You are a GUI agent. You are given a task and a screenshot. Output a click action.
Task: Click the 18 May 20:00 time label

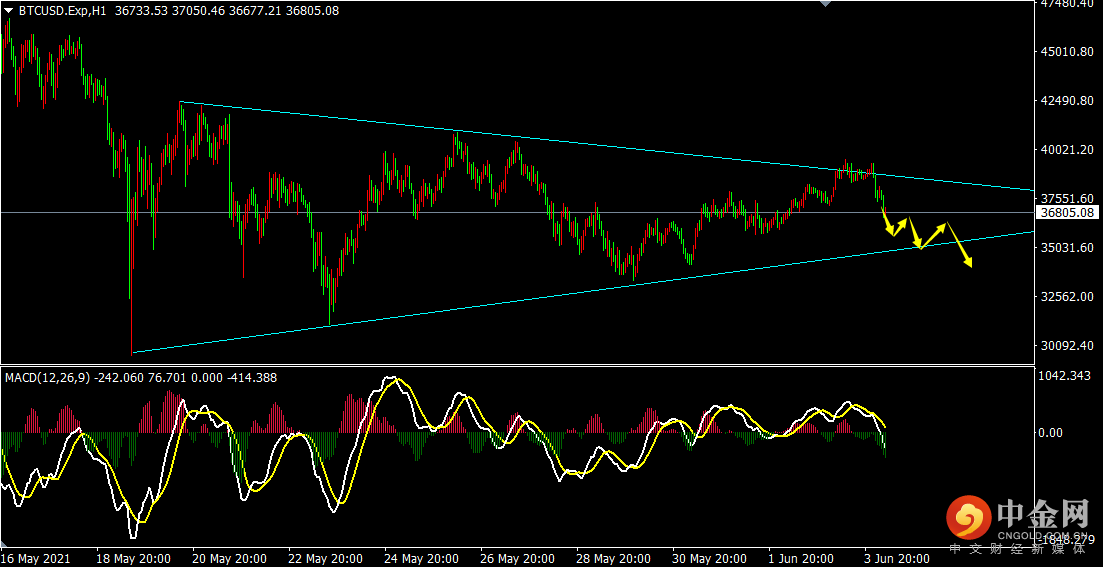pyautogui.click(x=133, y=558)
